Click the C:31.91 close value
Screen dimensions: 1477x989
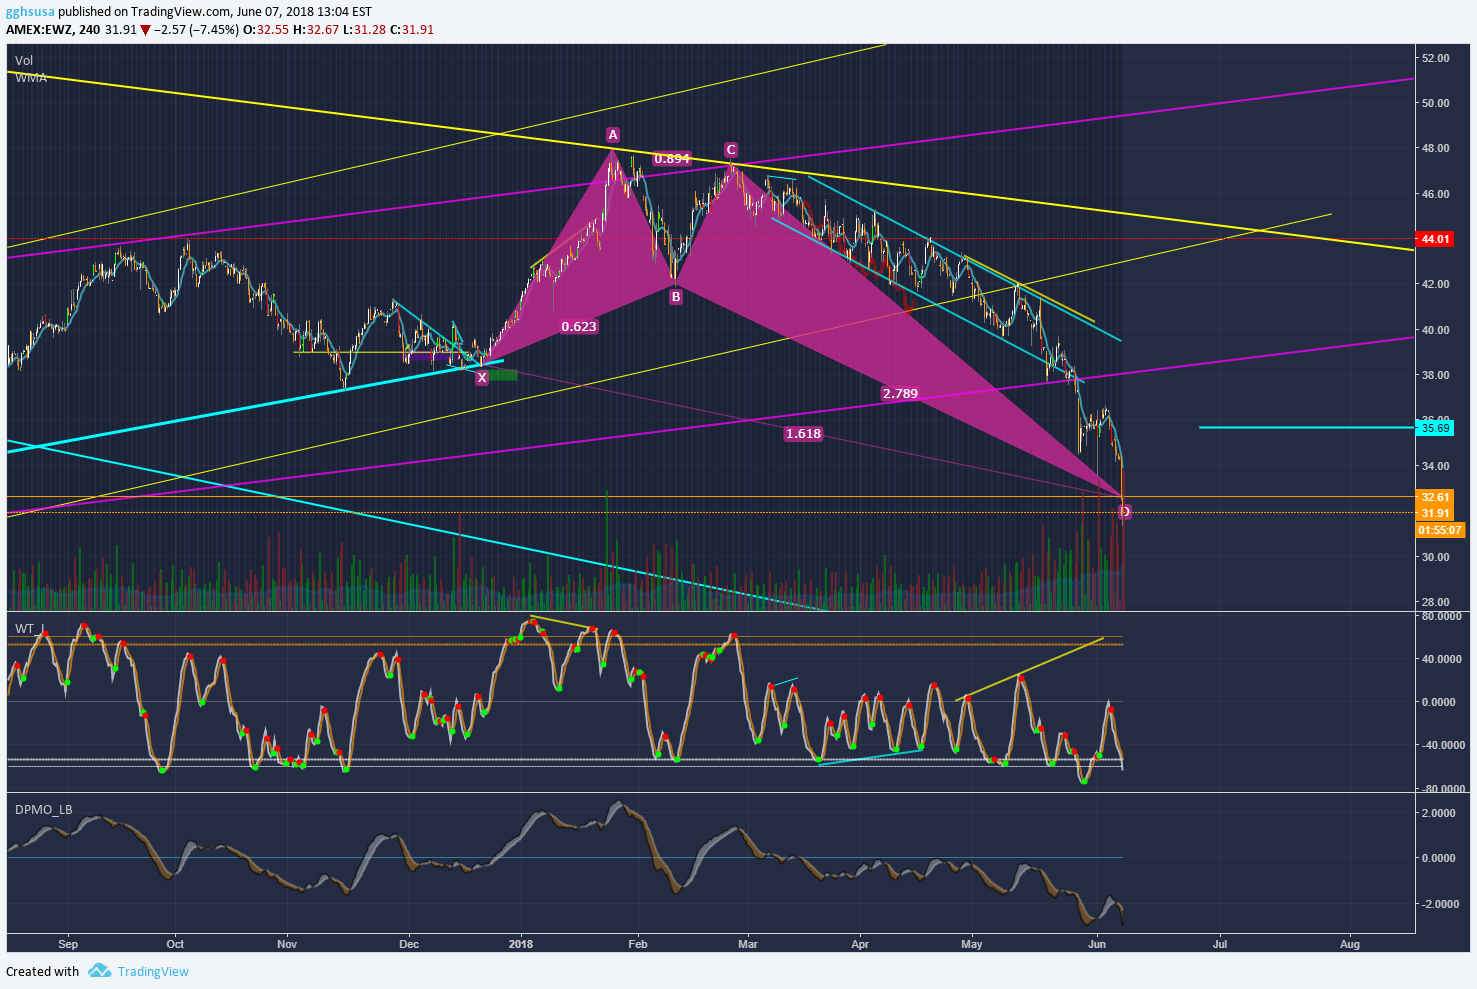[x=411, y=30]
